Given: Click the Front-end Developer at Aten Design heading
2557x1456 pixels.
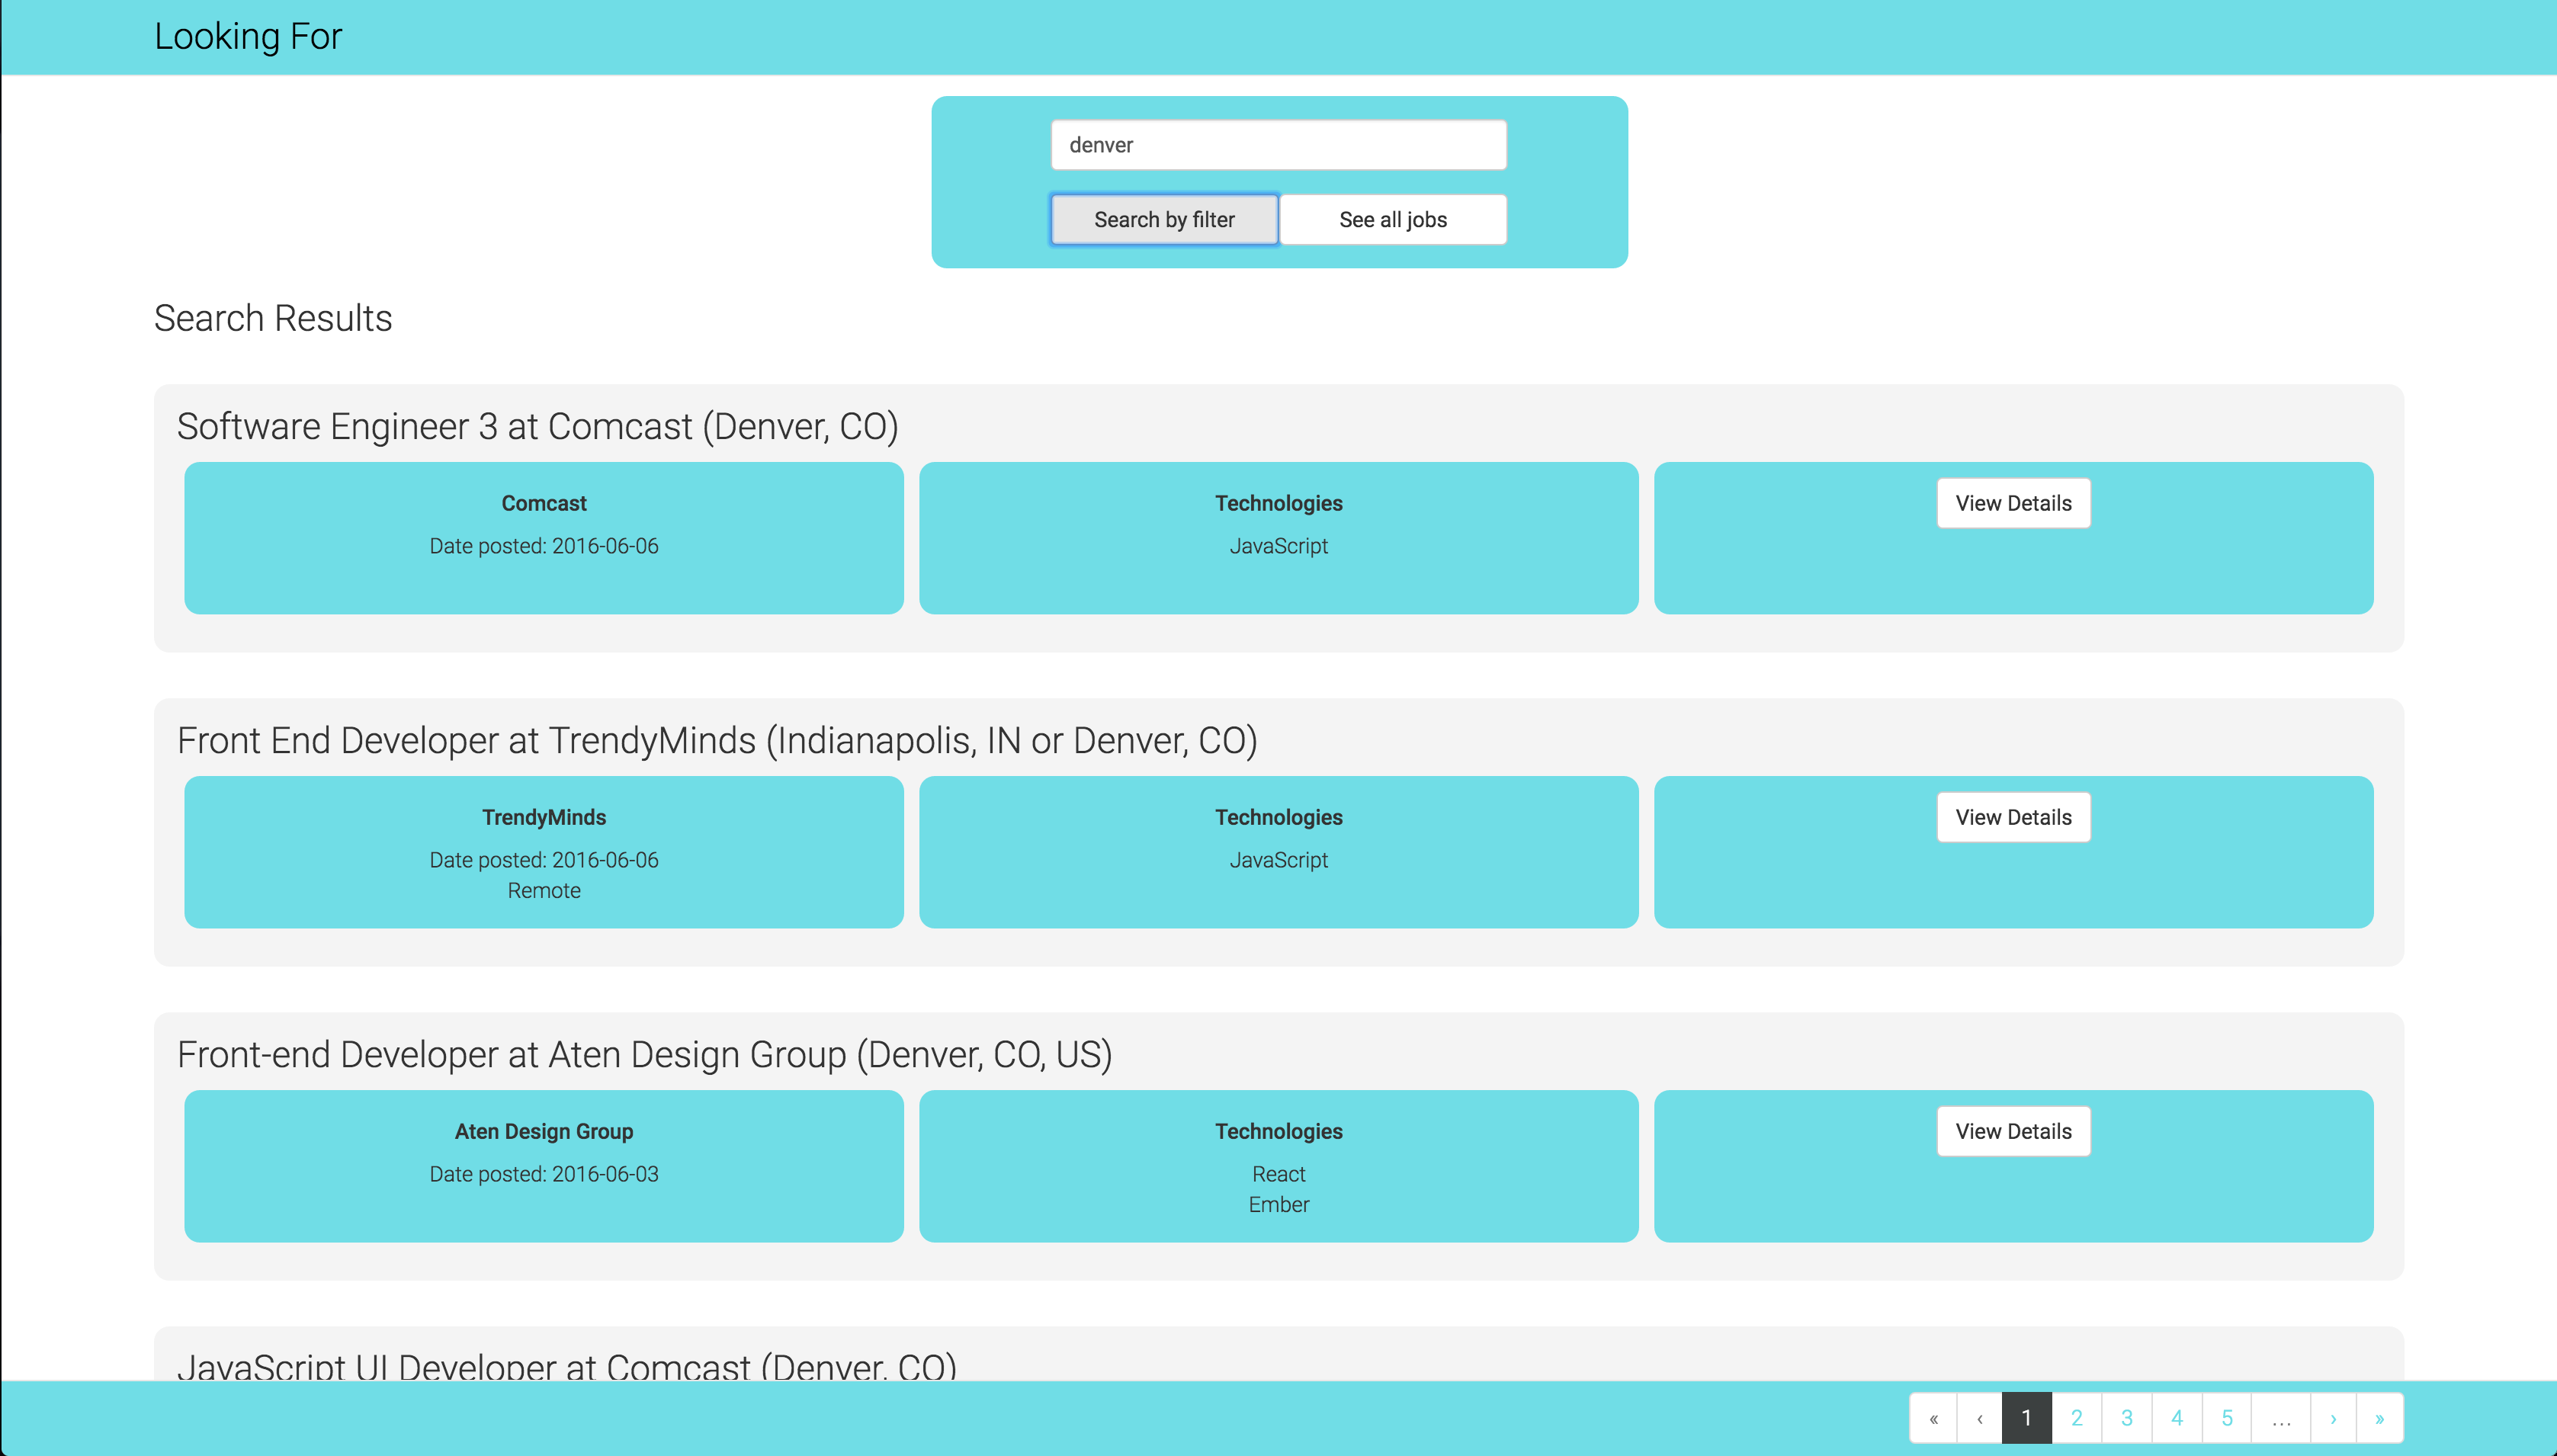Looking at the screenshot, I should pyautogui.click(x=644, y=1055).
